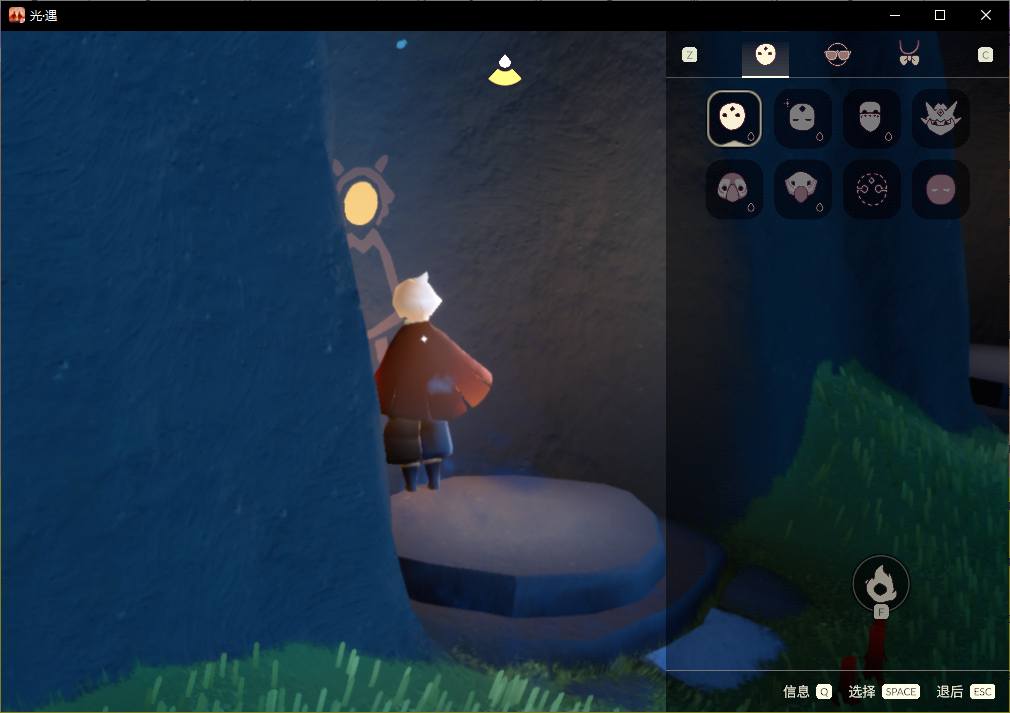Pick the dashed-circle outline mask
Viewport: 1010px width, 713px height.
click(x=872, y=189)
